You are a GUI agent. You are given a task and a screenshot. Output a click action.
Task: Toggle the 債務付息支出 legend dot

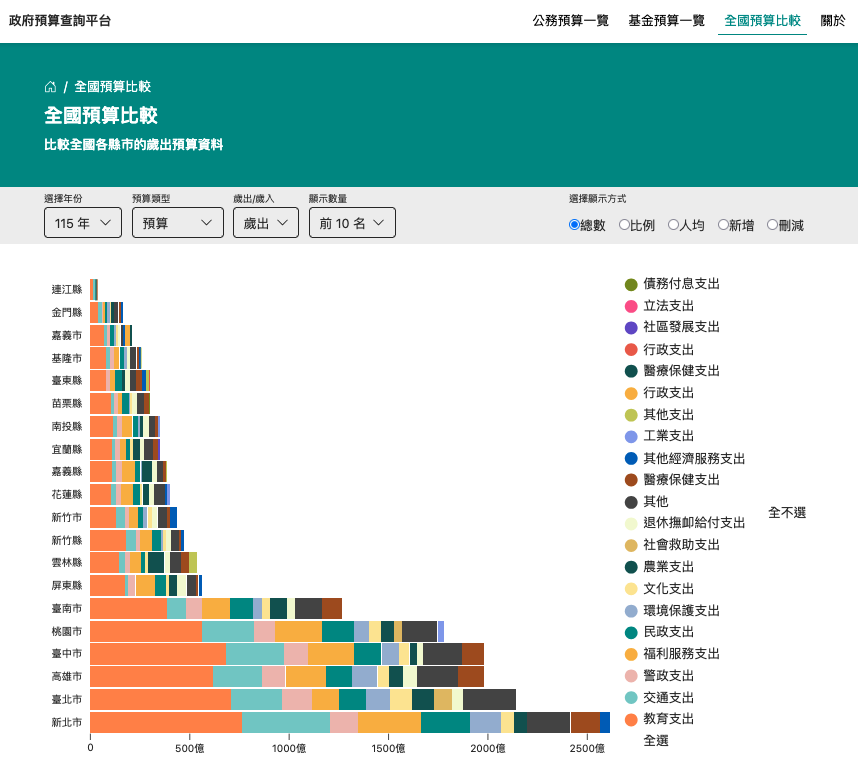[631, 284]
